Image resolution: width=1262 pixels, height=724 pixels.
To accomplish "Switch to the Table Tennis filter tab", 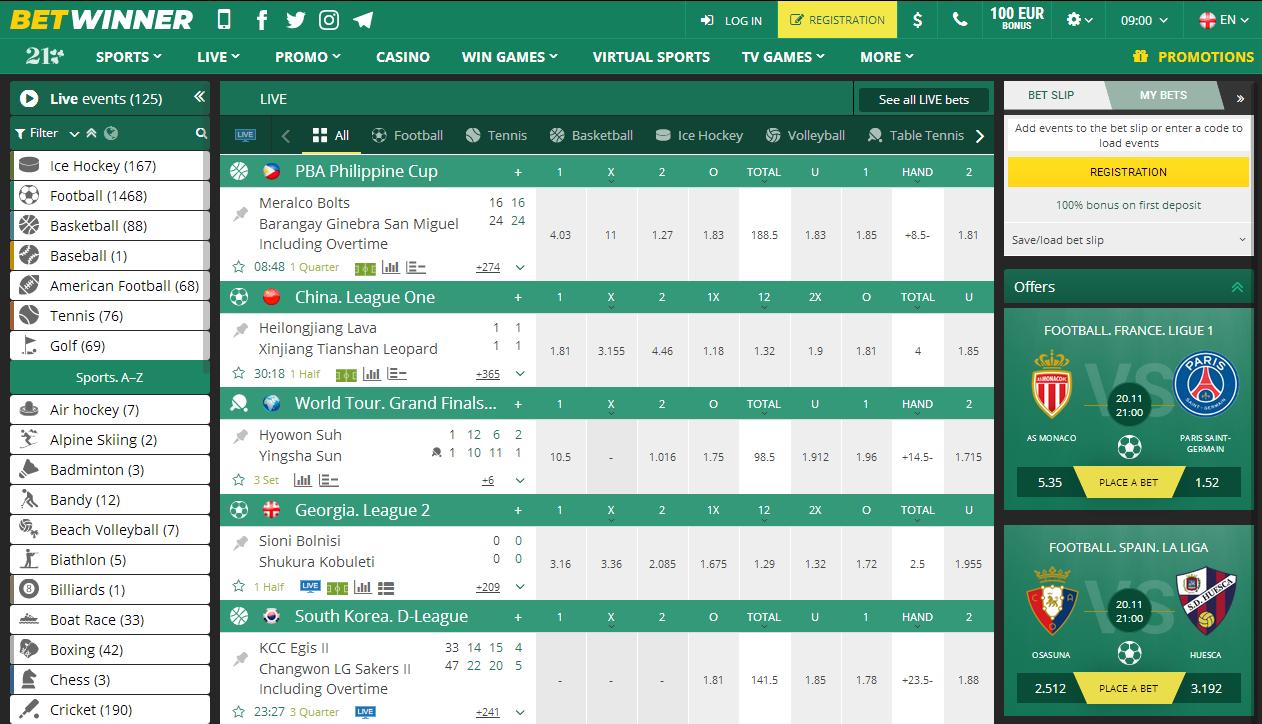I will (916, 135).
